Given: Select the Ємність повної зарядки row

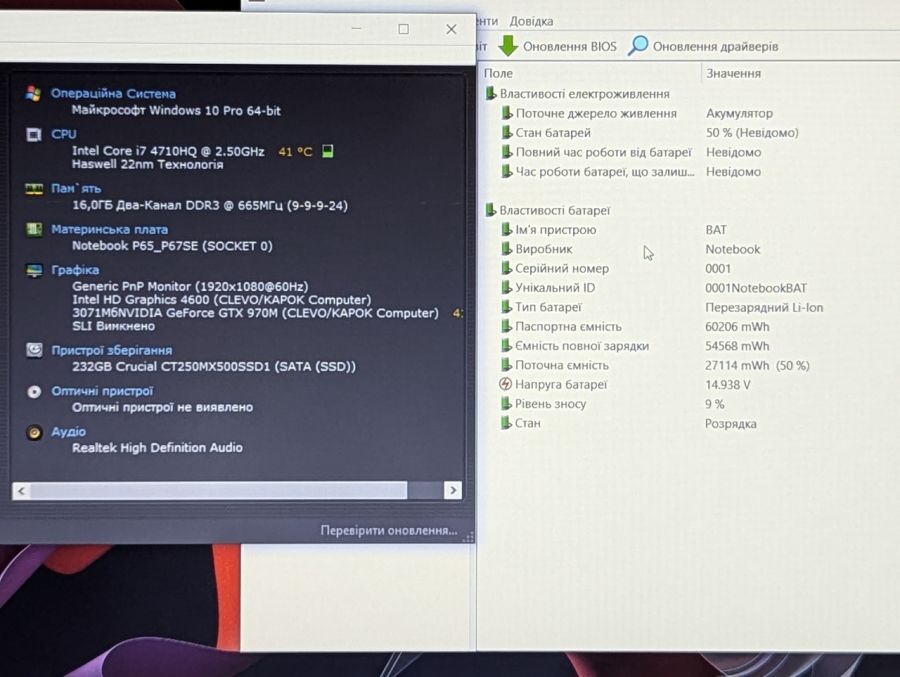Looking at the screenshot, I should (x=689, y=346).
